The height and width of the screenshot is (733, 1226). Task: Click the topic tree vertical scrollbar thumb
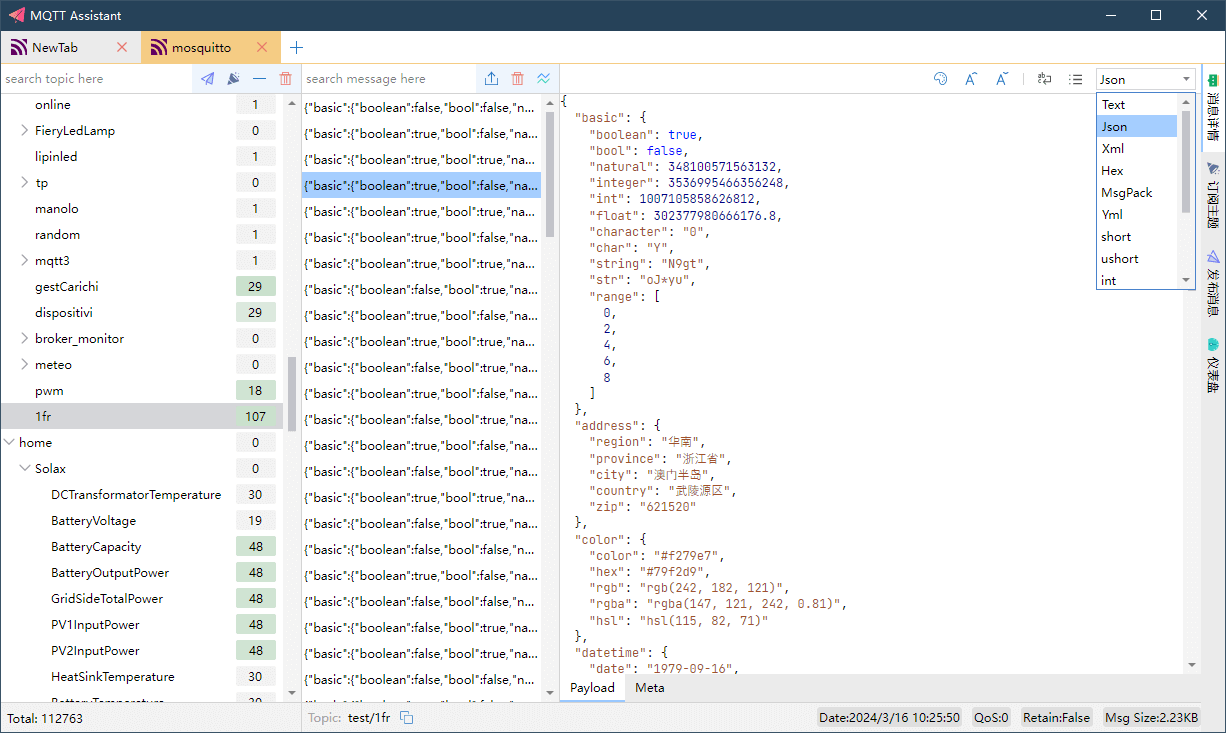[x=291, y=393]
